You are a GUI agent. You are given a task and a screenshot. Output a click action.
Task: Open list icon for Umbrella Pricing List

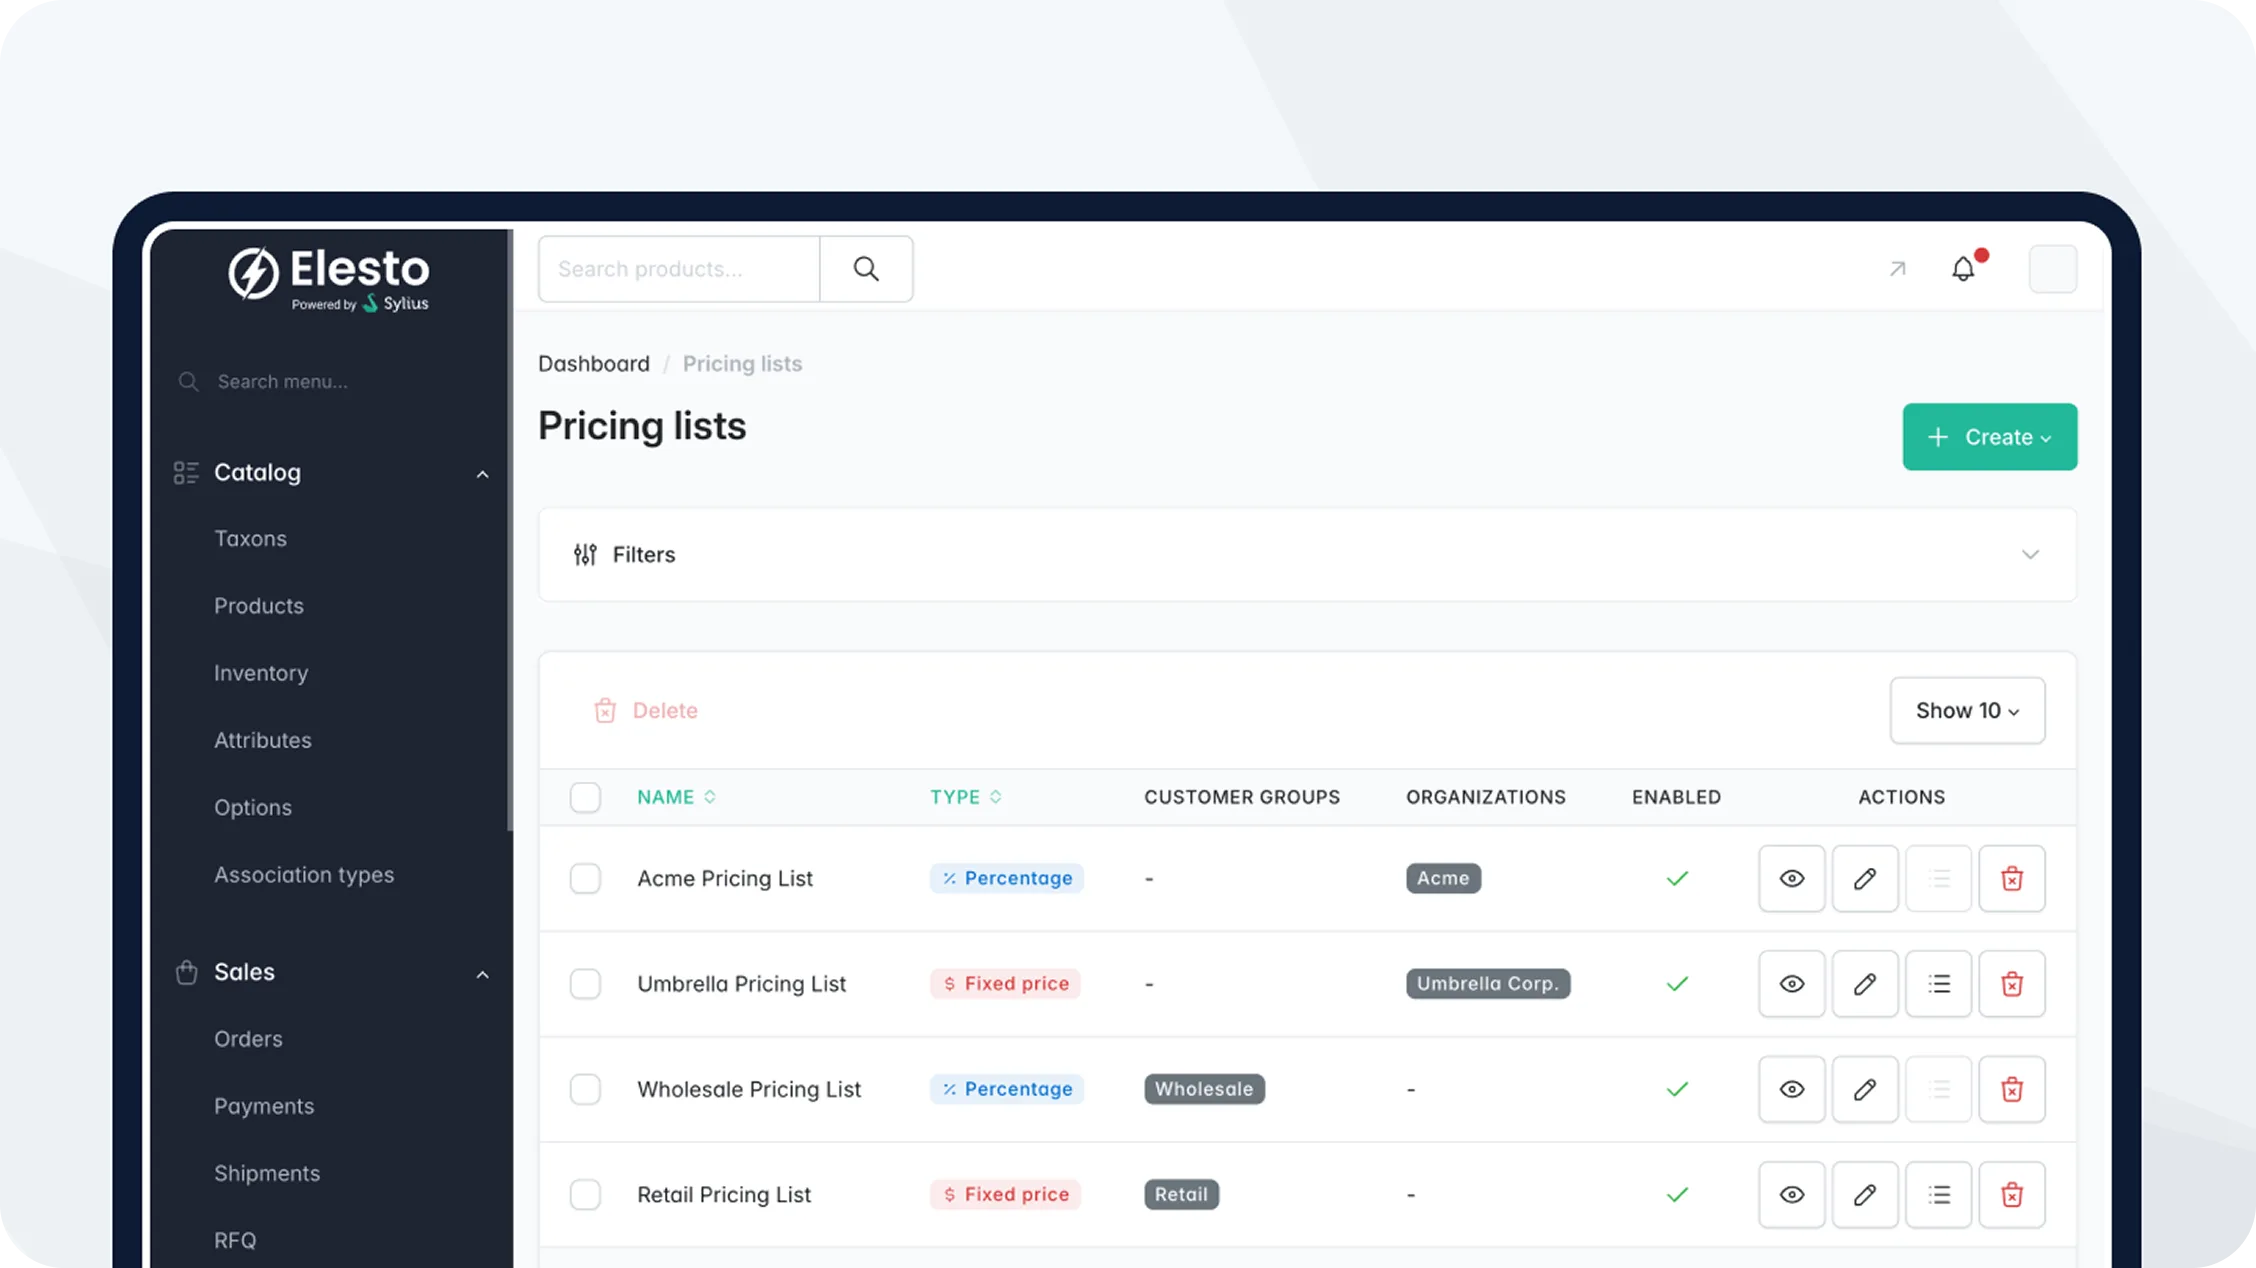[1938, 984]
